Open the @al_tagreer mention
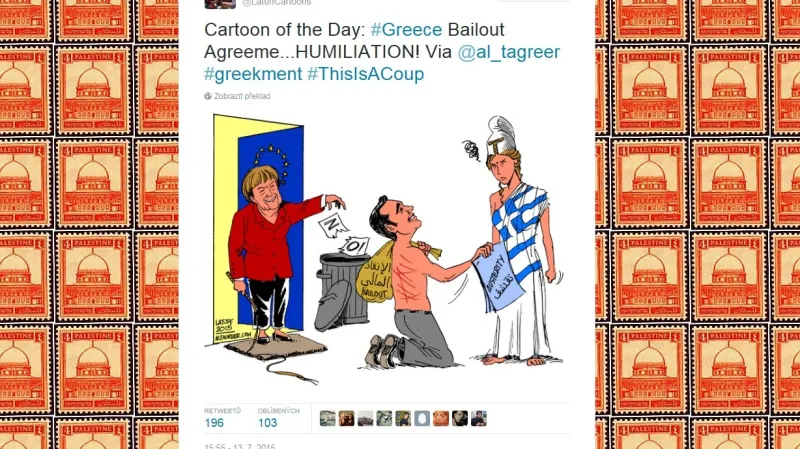Viewport: 800px width, 449px height. (x=509, y=52)
